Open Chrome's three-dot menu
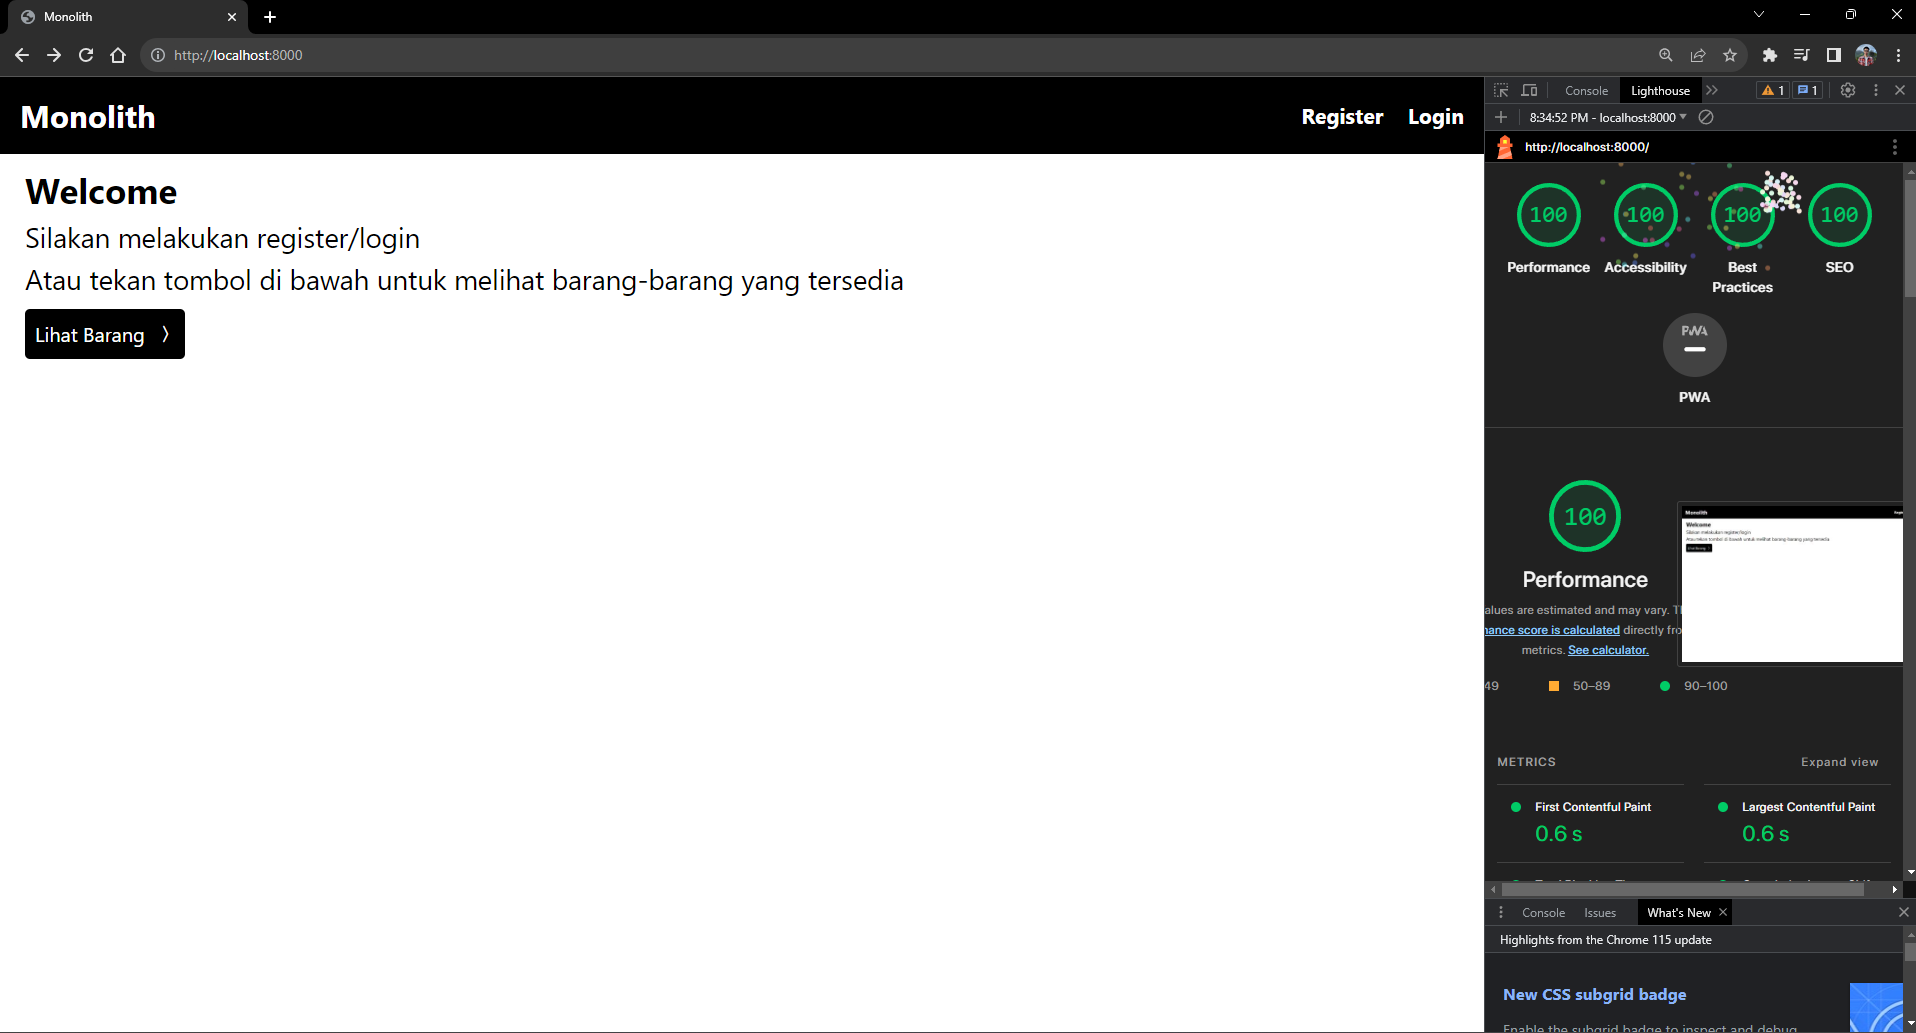 (1898, 55)
